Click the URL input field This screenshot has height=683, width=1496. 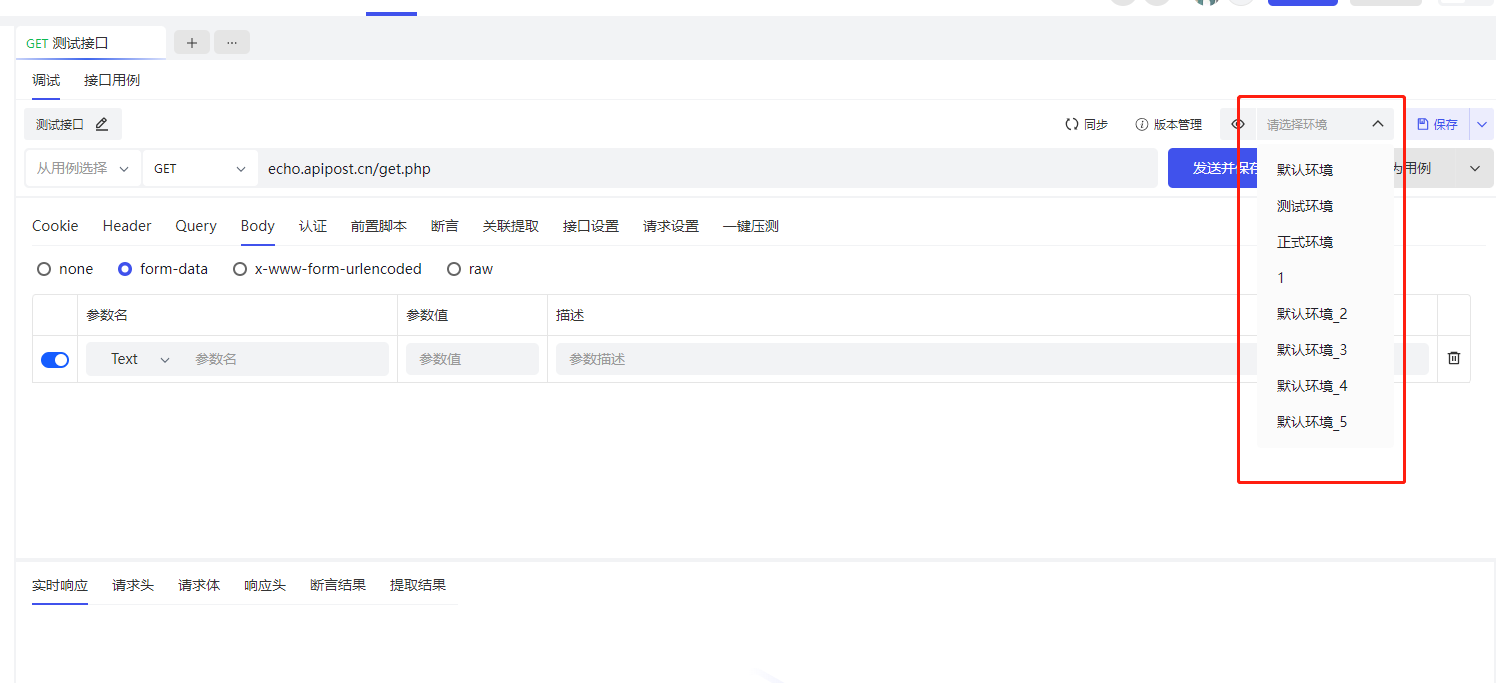point(700,169)
